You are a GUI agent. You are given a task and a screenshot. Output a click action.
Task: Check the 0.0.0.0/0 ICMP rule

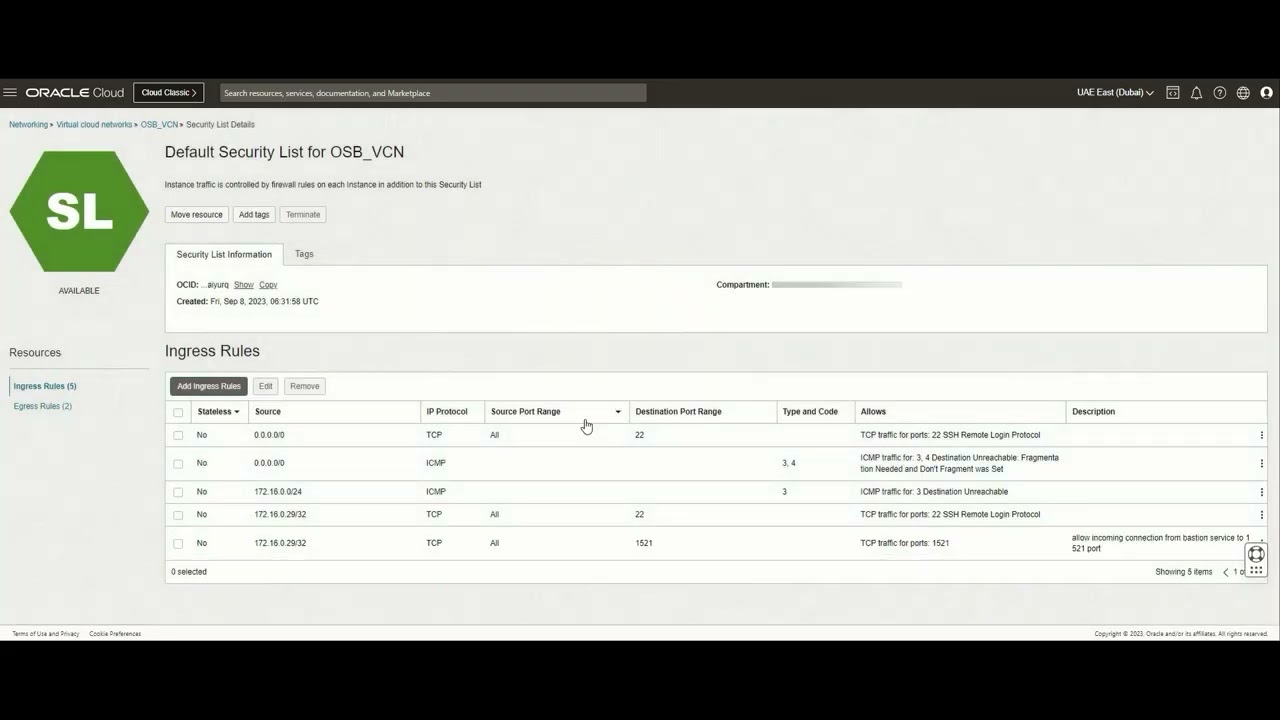click(178, 463)
